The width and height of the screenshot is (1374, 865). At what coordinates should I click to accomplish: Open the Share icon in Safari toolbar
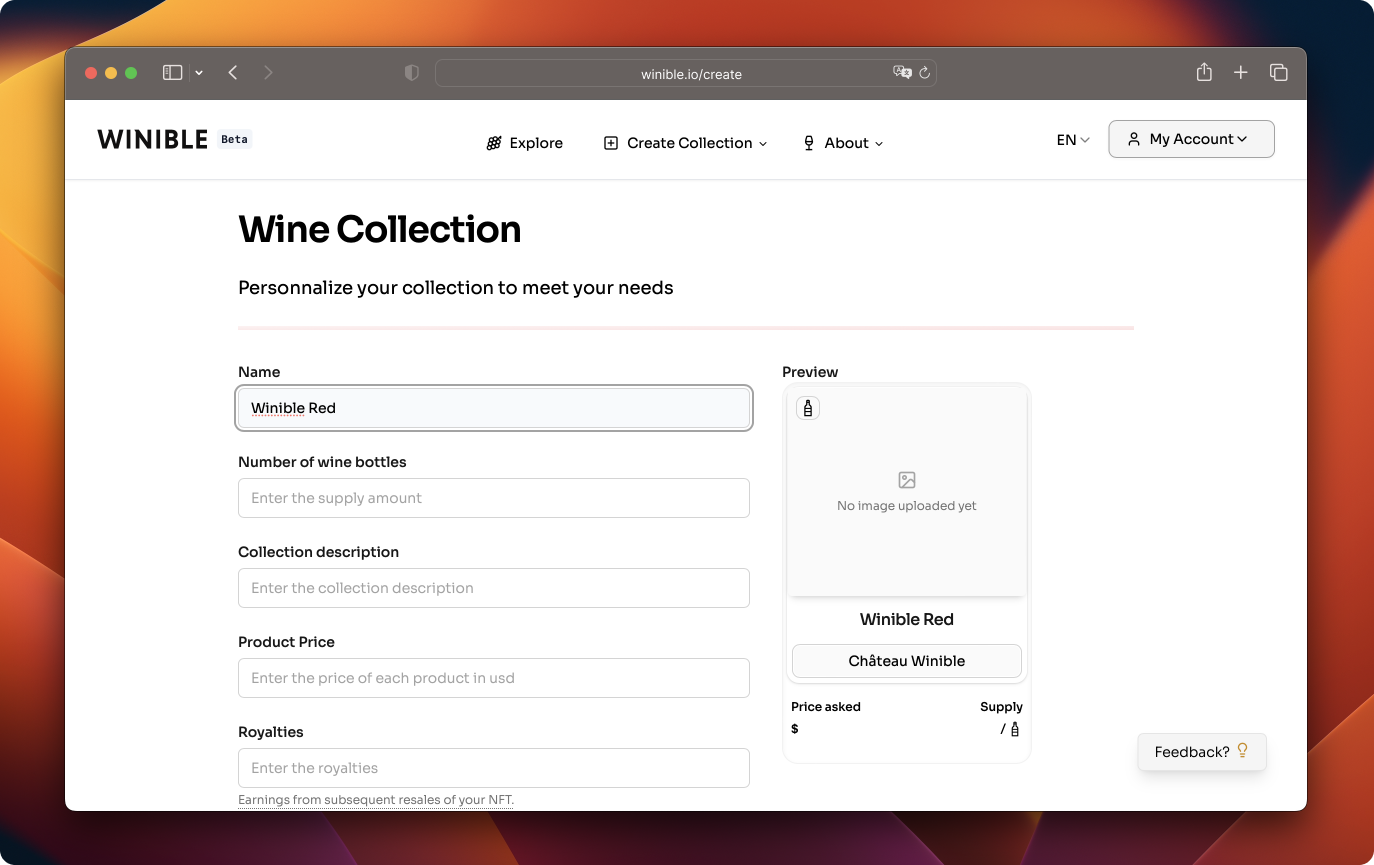(x=1204, y=72)
